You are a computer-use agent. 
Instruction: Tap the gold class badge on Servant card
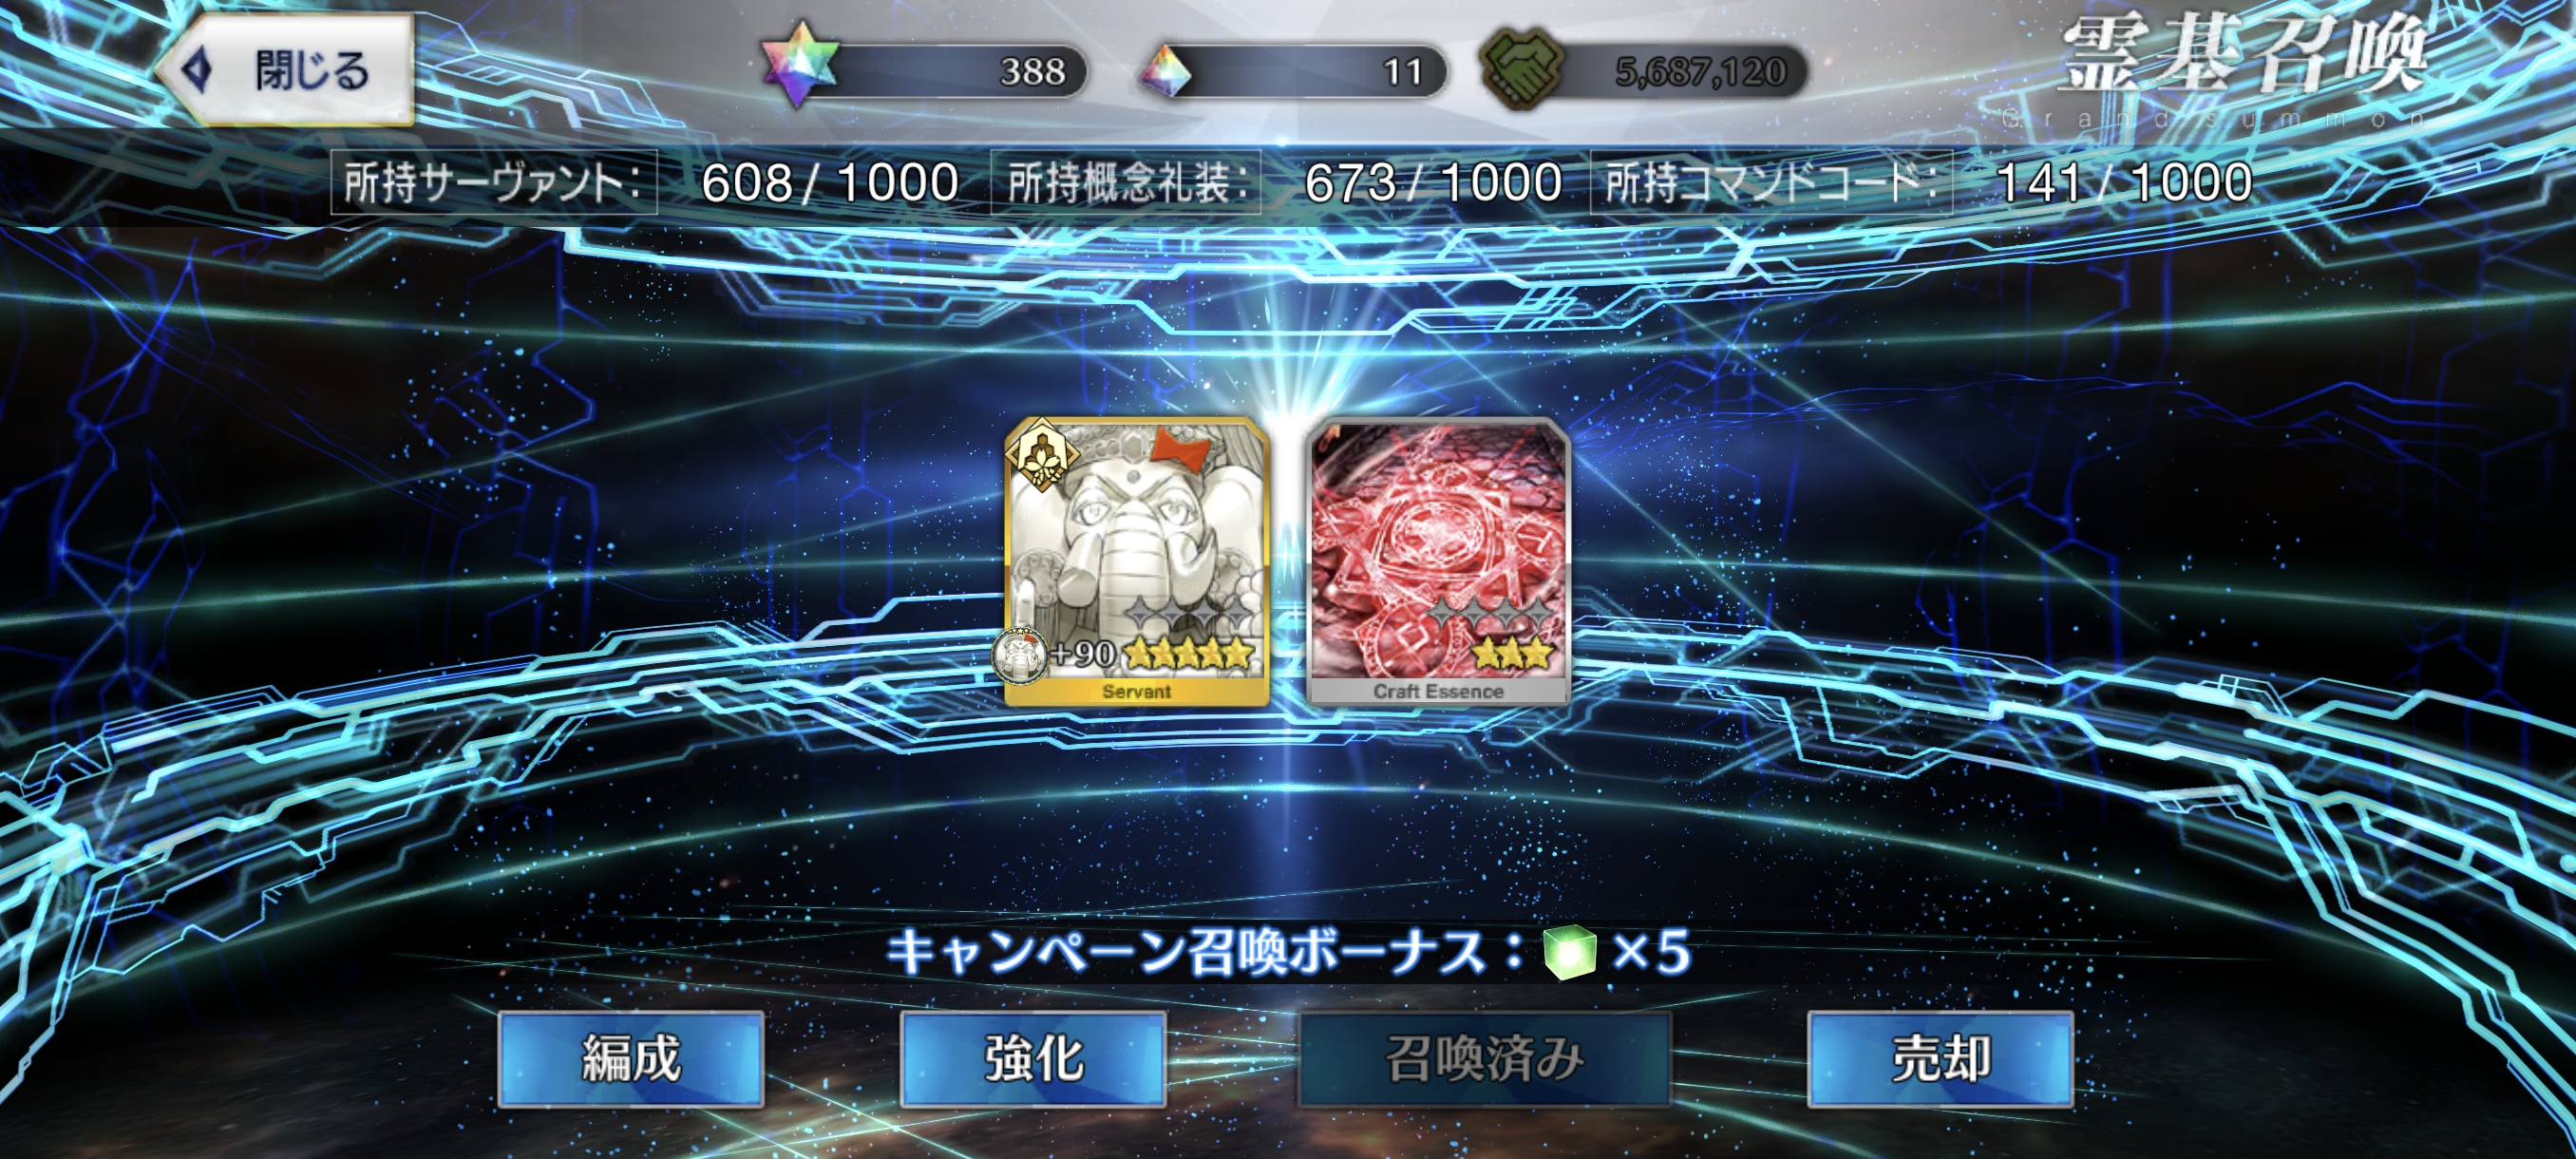[1042, 455]
